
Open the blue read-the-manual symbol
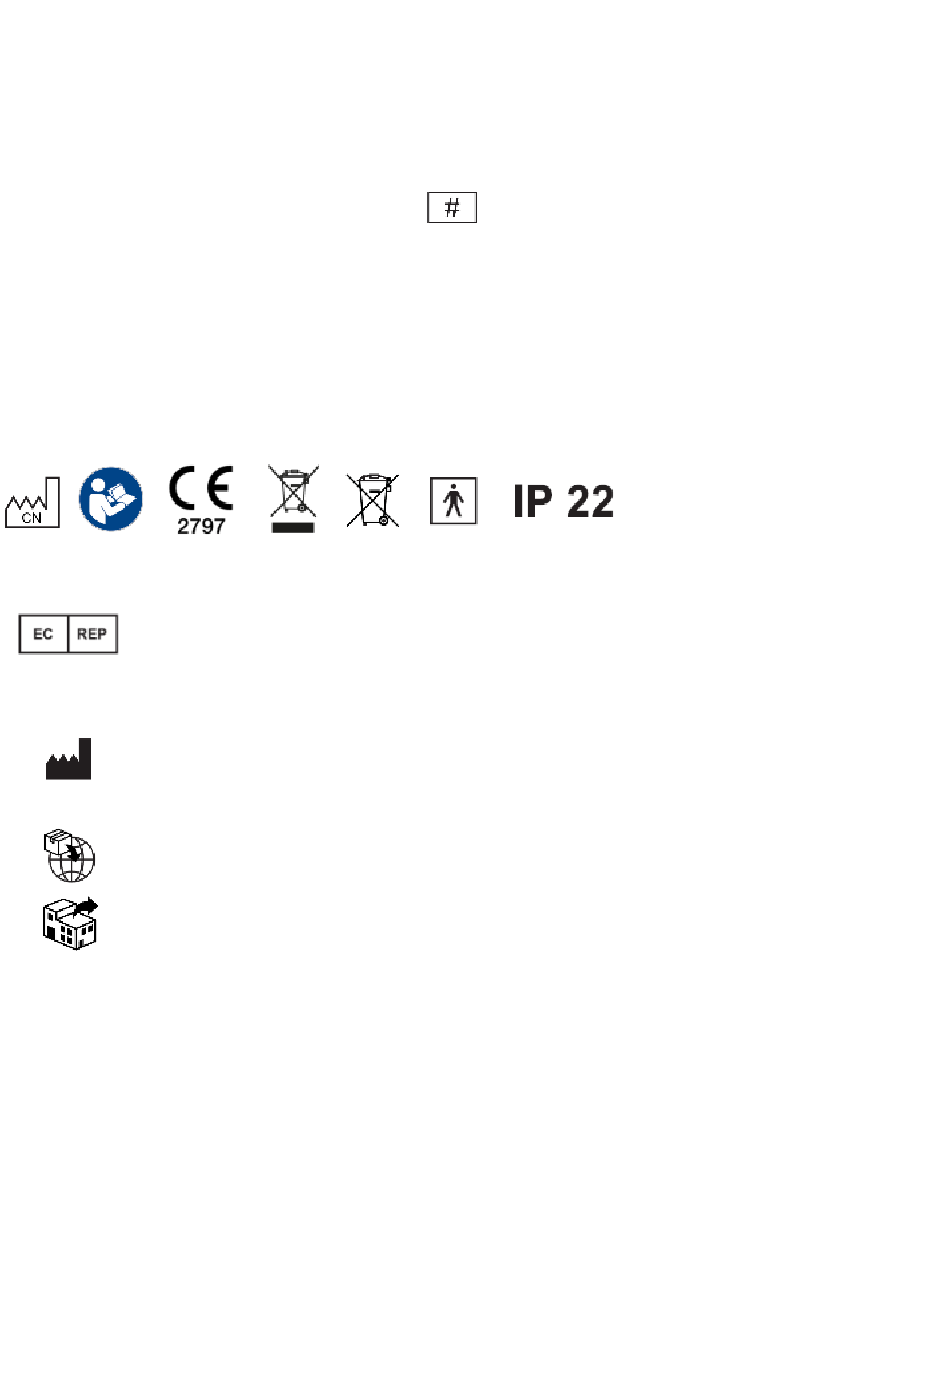coord(111,499)
